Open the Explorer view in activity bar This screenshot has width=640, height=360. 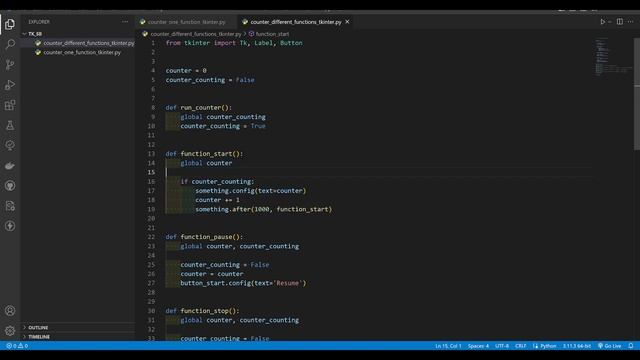10,24
